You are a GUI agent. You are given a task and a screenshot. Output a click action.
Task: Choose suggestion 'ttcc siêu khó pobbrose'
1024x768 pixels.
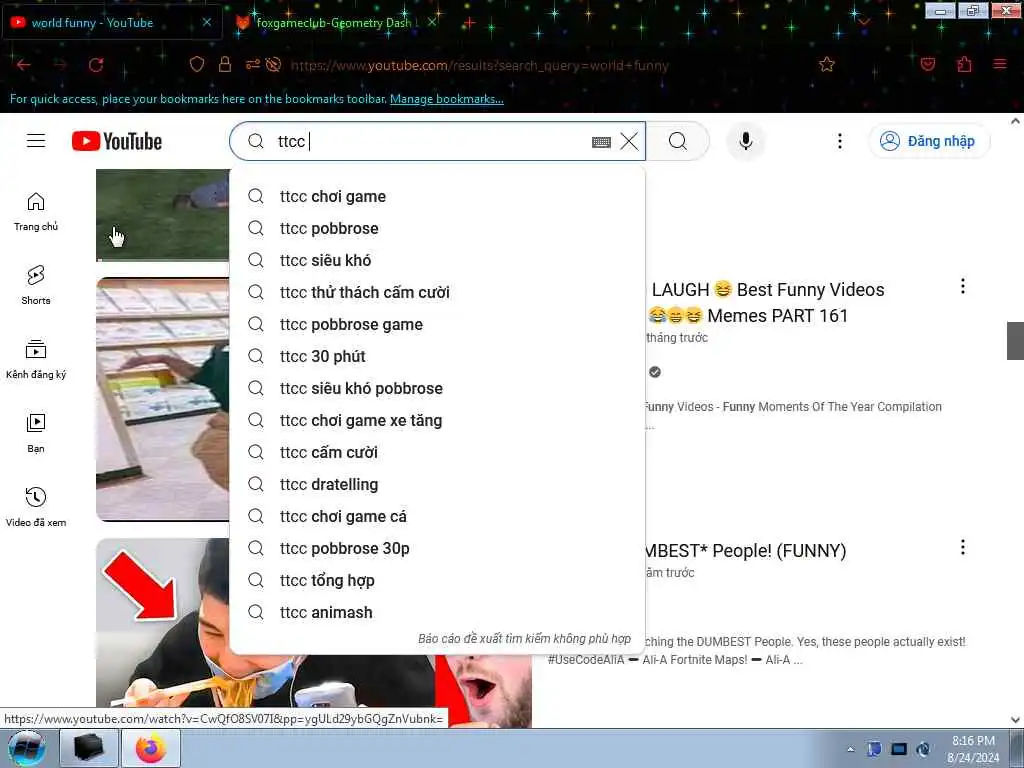tap(437, 389)
